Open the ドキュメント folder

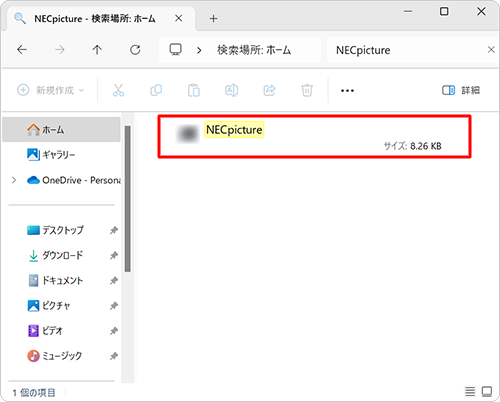coord(55,280)
